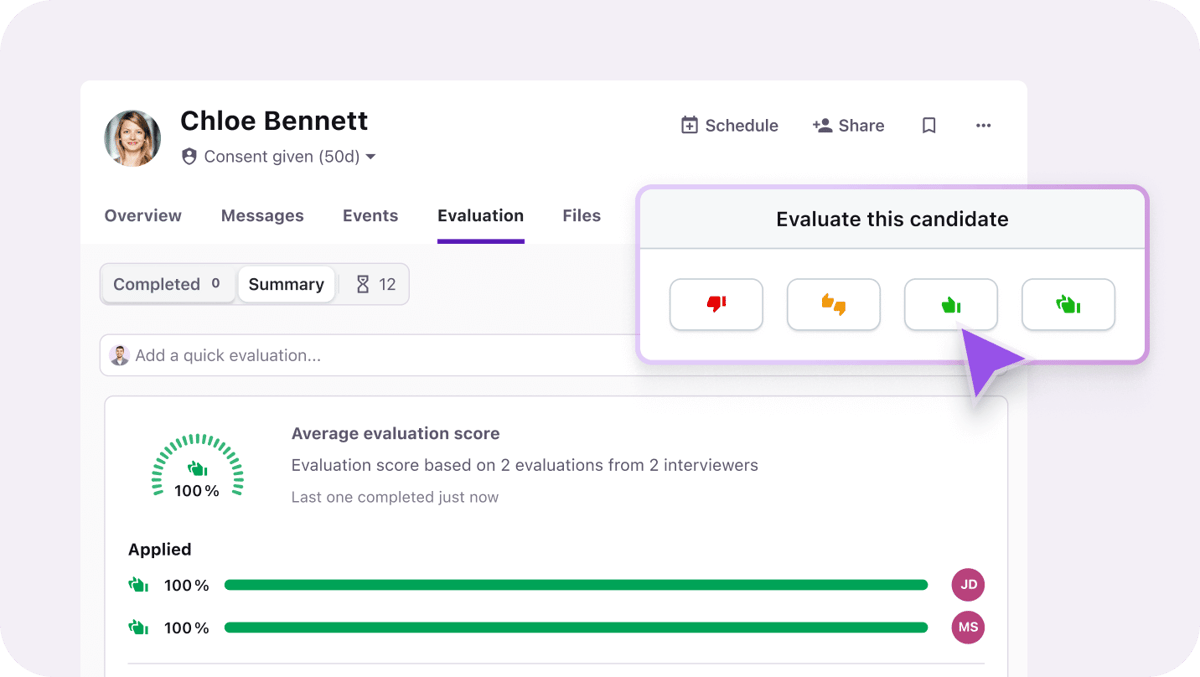
Task: Open the Files tab
Action: click(581, 216)
